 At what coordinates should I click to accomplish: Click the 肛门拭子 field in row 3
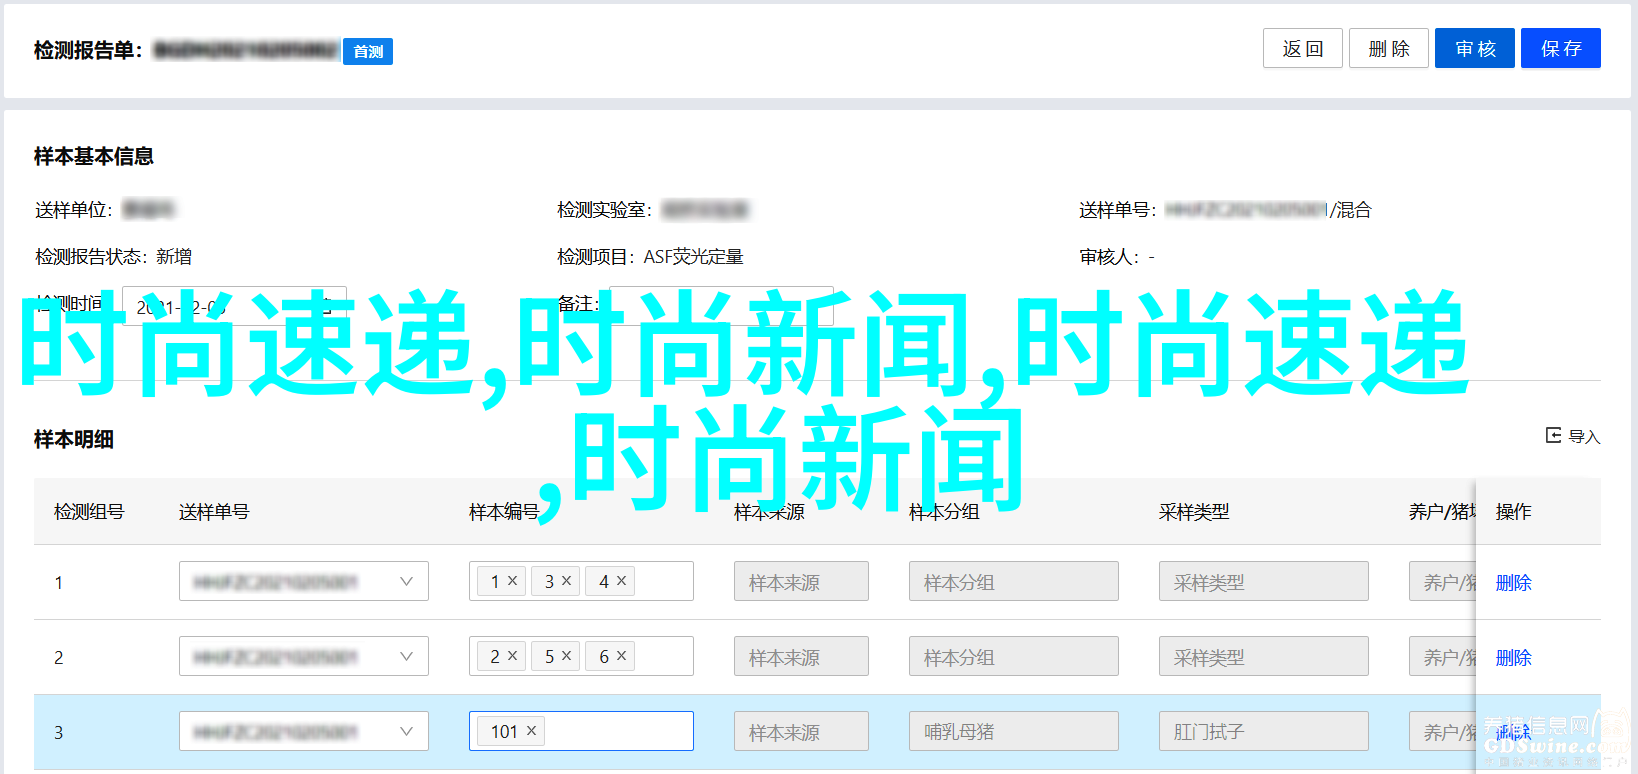1264,731
